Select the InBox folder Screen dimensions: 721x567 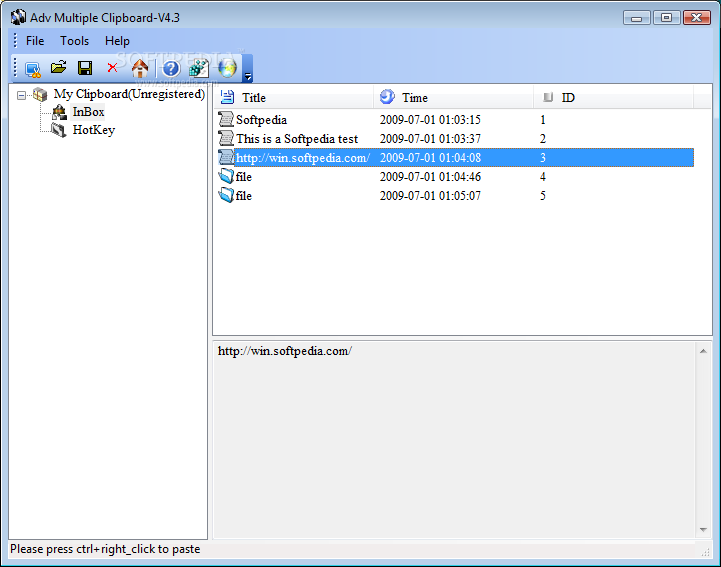pyautogui.click(x=88, y=112)
